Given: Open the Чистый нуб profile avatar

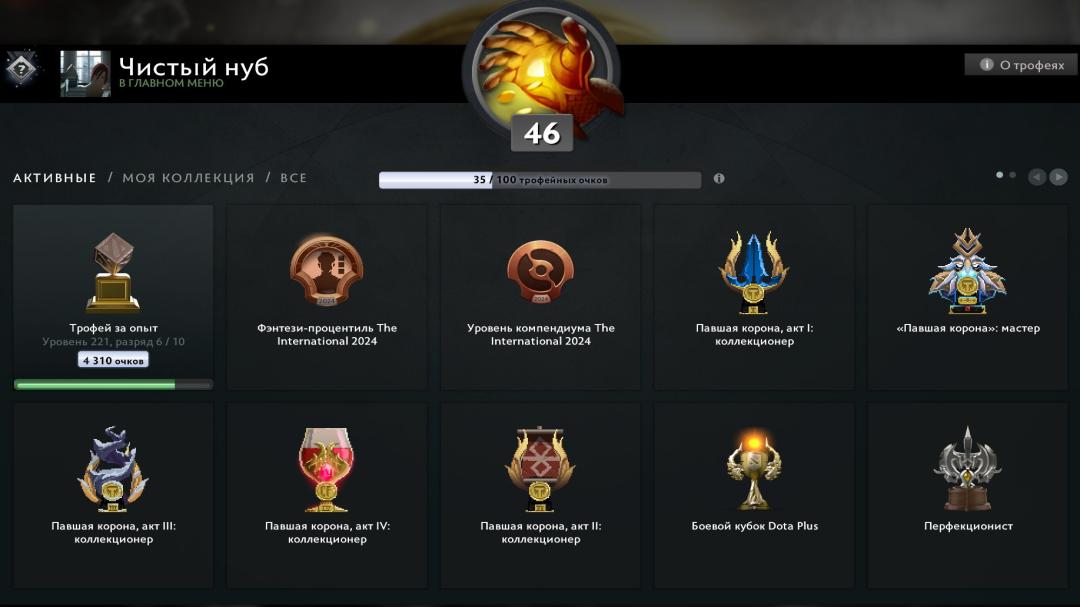Looking at the screenshot, I should (85, 73).
